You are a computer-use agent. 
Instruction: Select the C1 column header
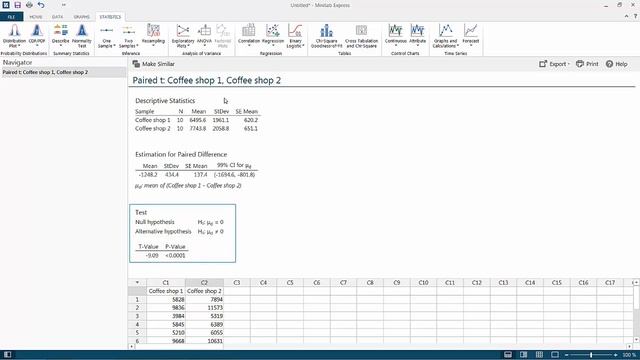pos(166,282)
